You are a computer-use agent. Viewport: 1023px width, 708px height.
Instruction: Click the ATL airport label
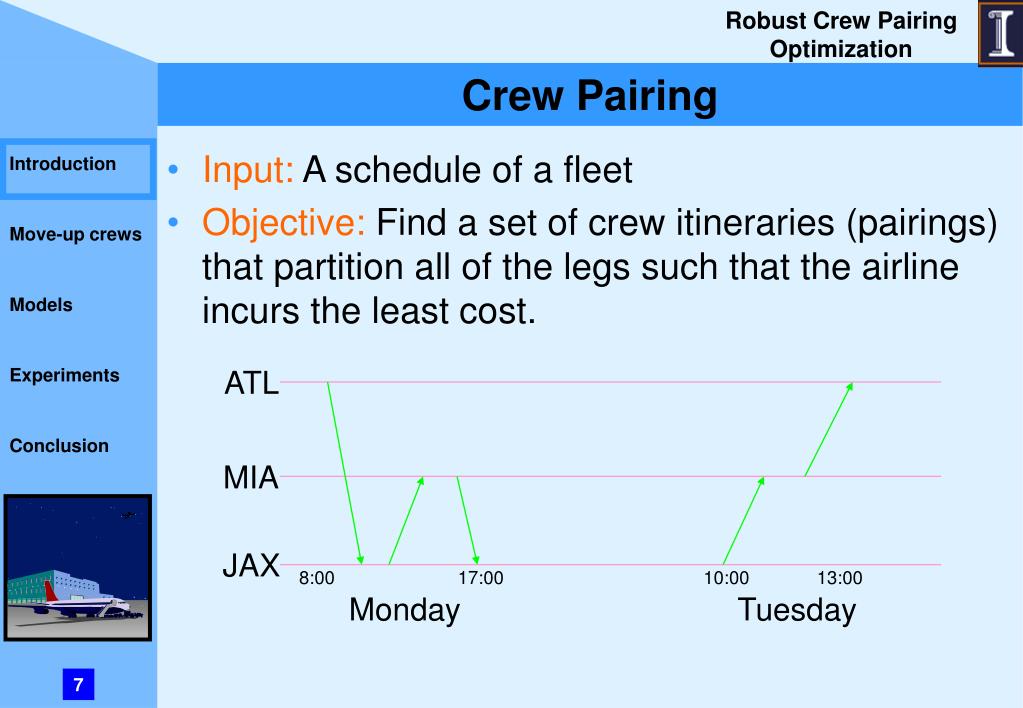252,383
